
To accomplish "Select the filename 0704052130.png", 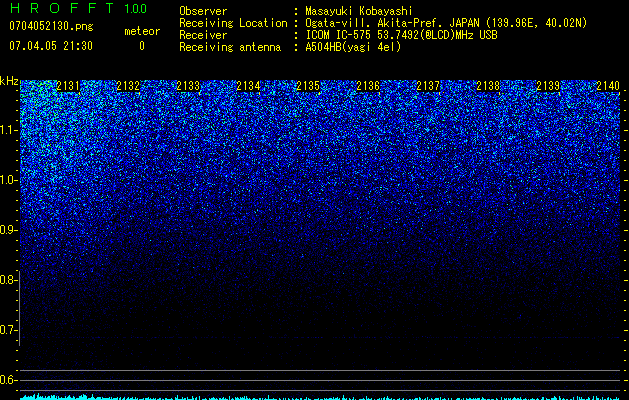I will 51,26.
